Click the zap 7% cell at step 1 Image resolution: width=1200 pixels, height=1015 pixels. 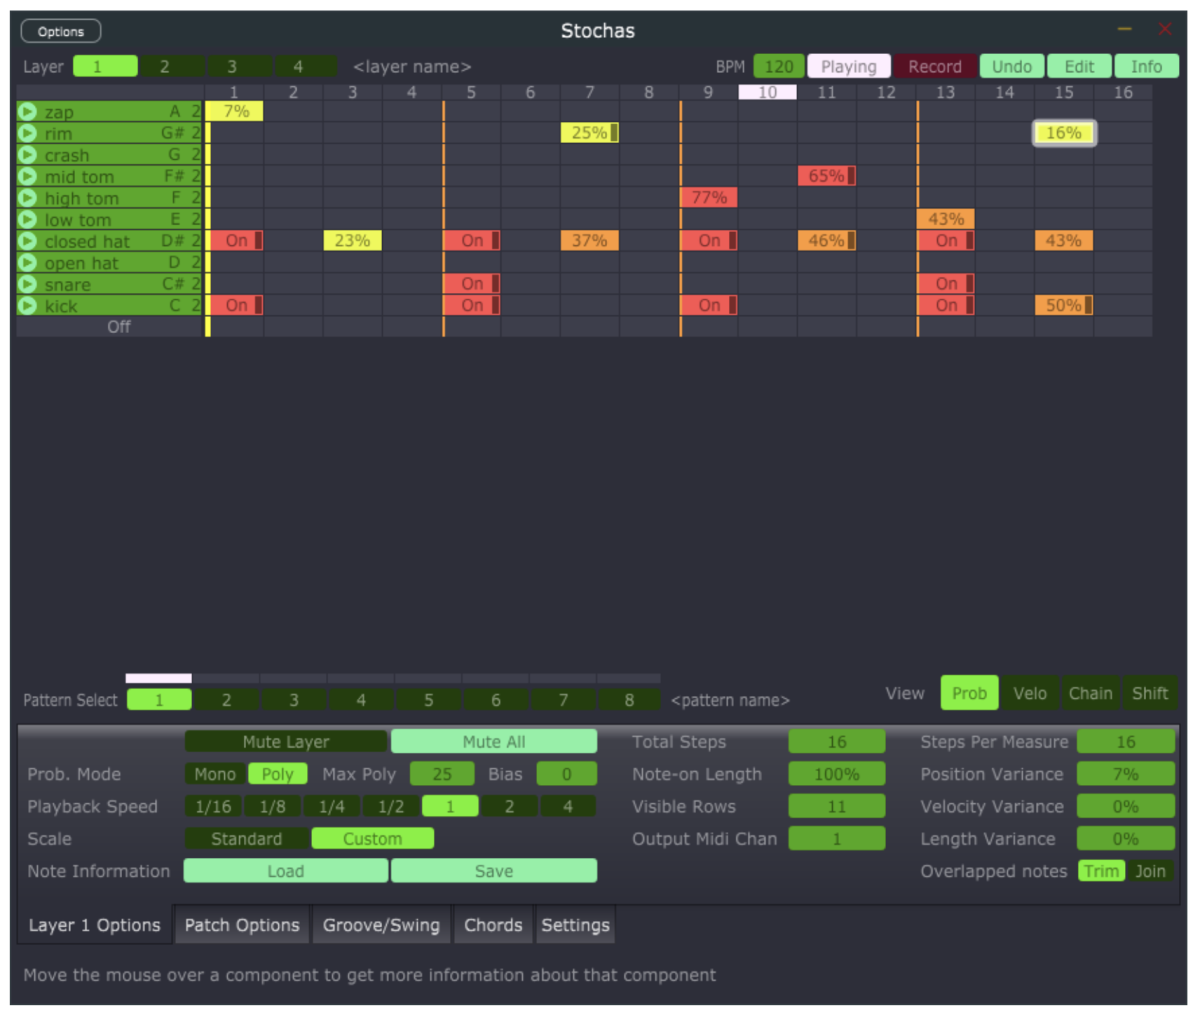pyautogui.click(x=235, y=111)
